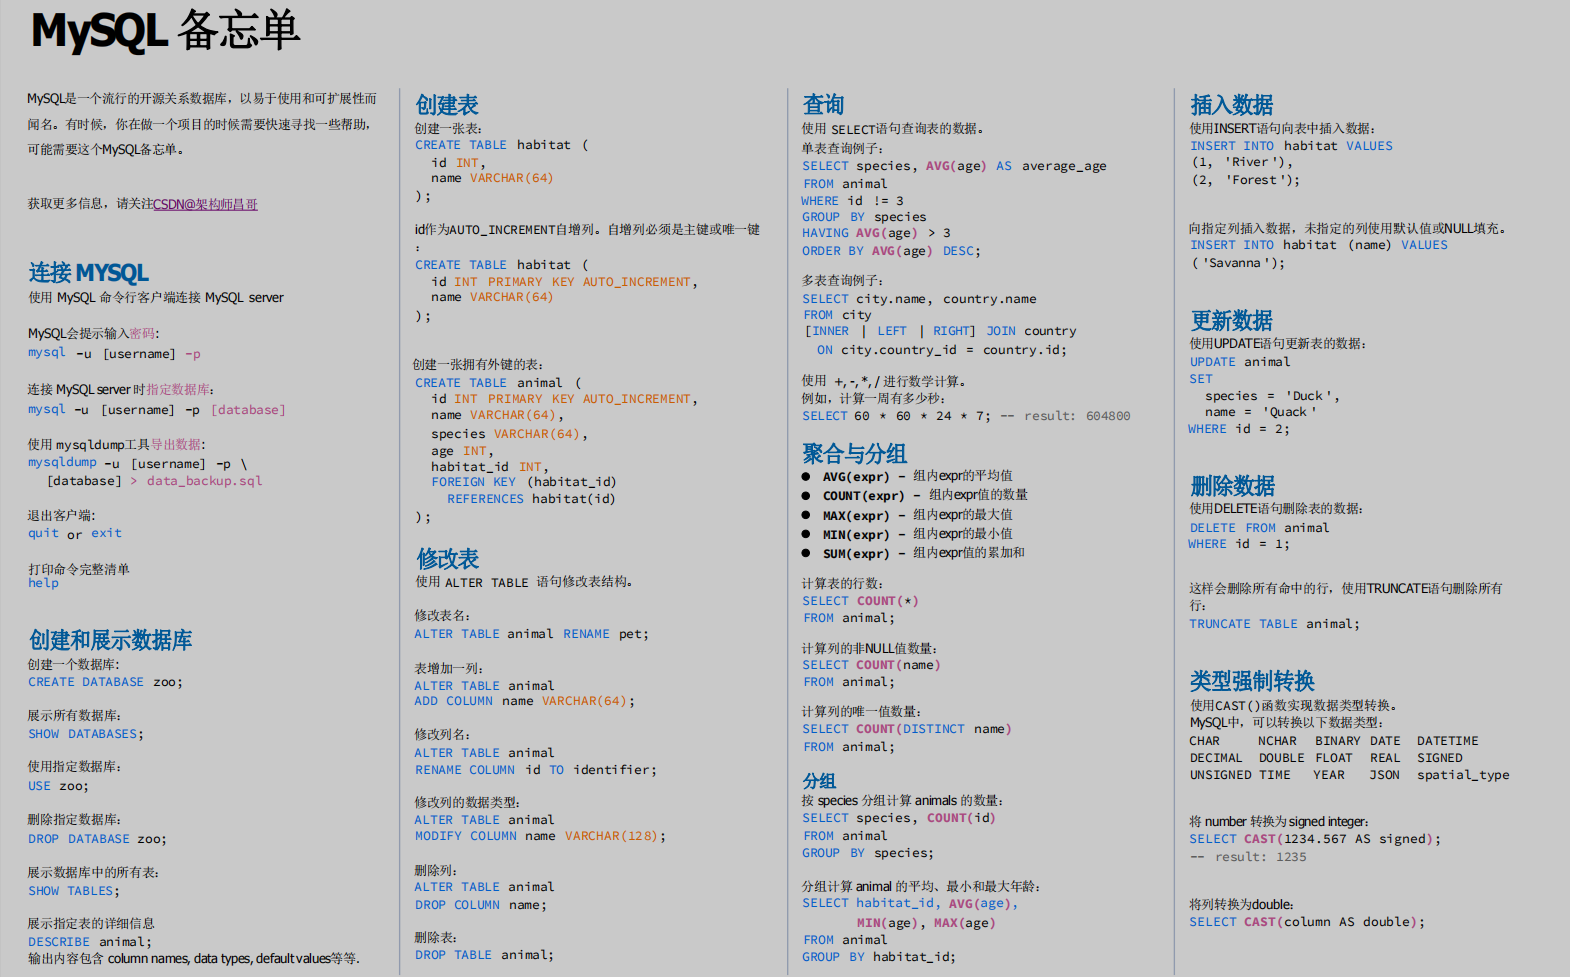Click the '更新数据' section heading

pyautogui.click(x=1231, y=321)
